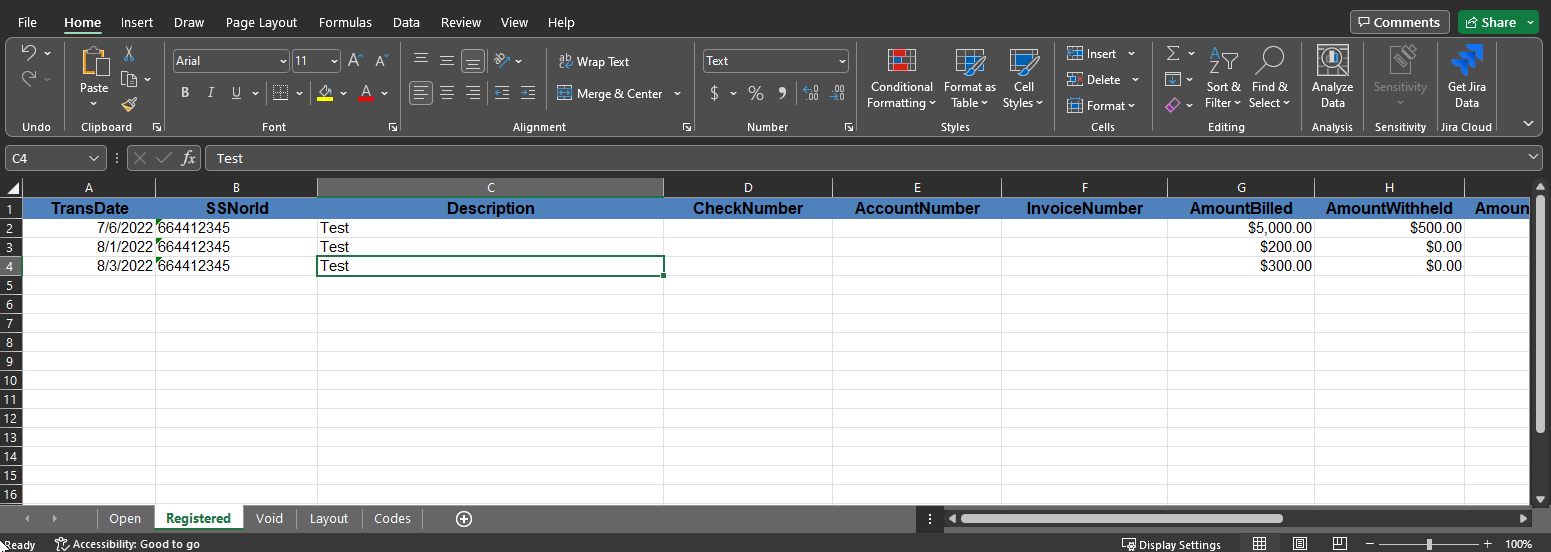Copy selection using Copy icon
Viewport: 1551px width, 552px height.
coord(129,79)
